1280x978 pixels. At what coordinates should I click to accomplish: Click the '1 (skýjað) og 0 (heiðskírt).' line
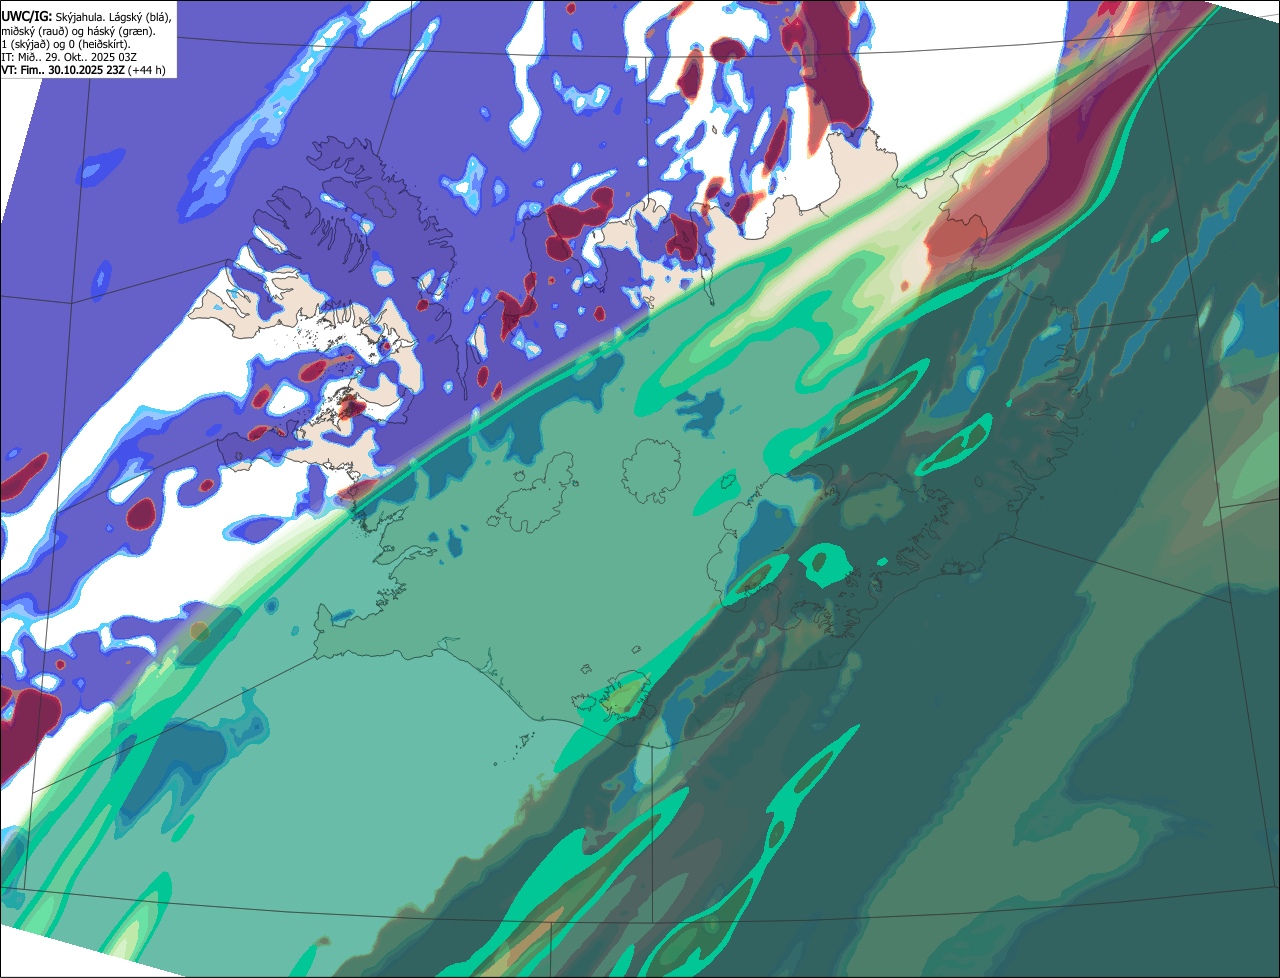(x=65, y=44)
